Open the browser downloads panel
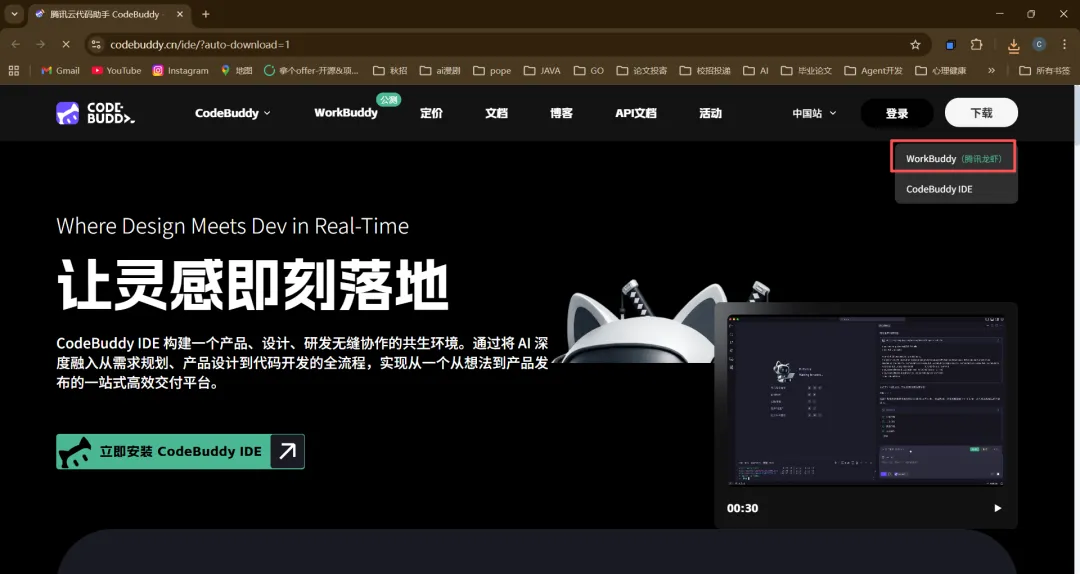 [1013, 45]
